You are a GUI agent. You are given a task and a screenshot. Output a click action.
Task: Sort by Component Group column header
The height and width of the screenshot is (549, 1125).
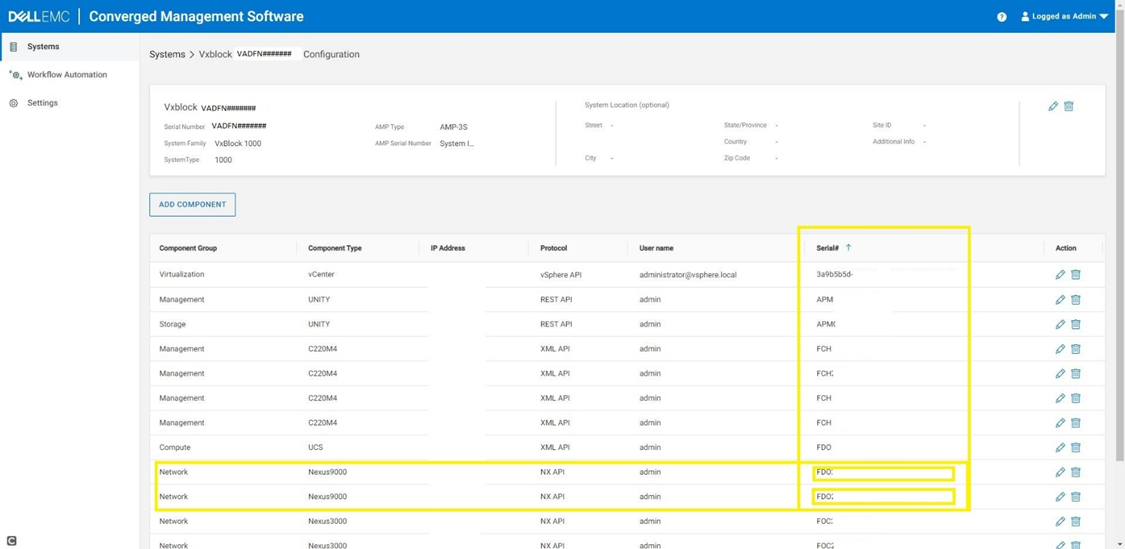(x=188, y=248)
